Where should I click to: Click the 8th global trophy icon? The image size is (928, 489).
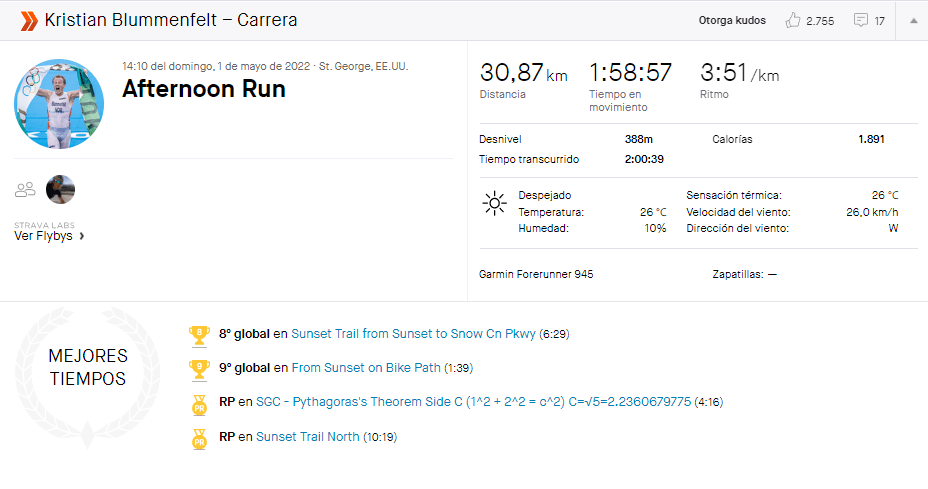(199, 335)
